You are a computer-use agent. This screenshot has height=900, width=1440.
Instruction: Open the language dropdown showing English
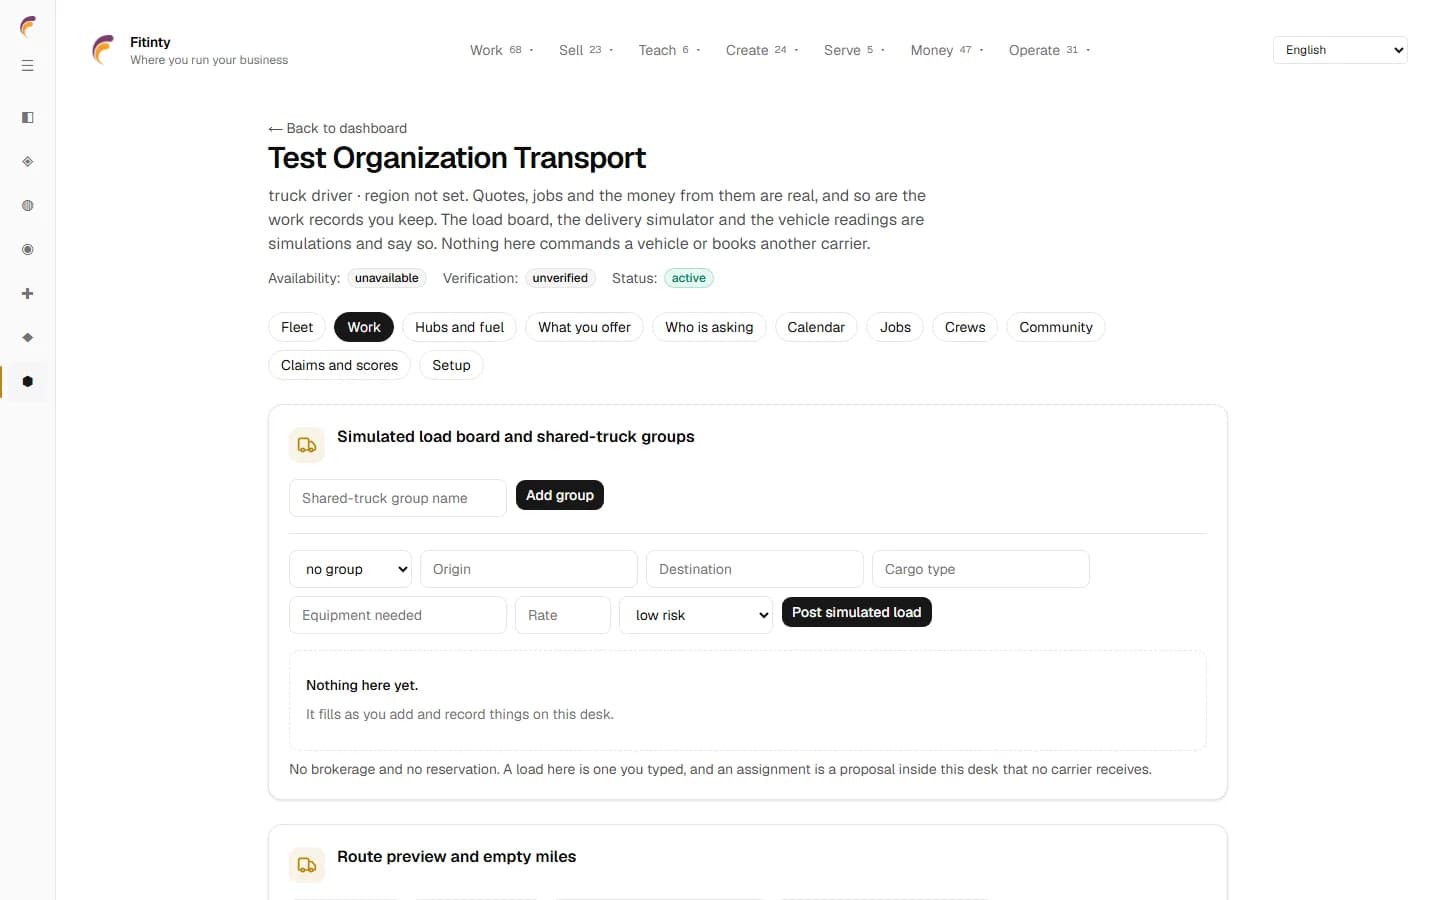pyautogui.click(x=1340, y=50)
